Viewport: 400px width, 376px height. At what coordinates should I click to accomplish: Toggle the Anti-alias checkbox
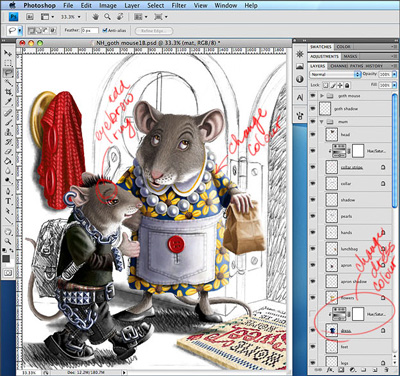pos(105,30)
